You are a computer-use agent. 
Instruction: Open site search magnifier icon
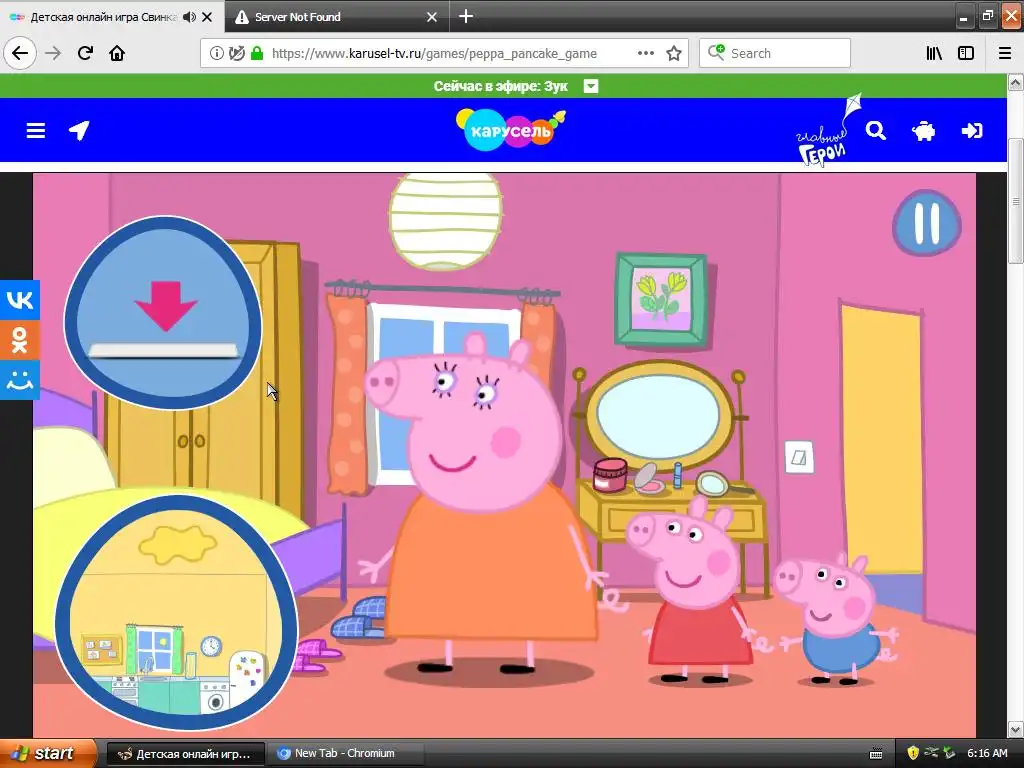pos(876,131)
